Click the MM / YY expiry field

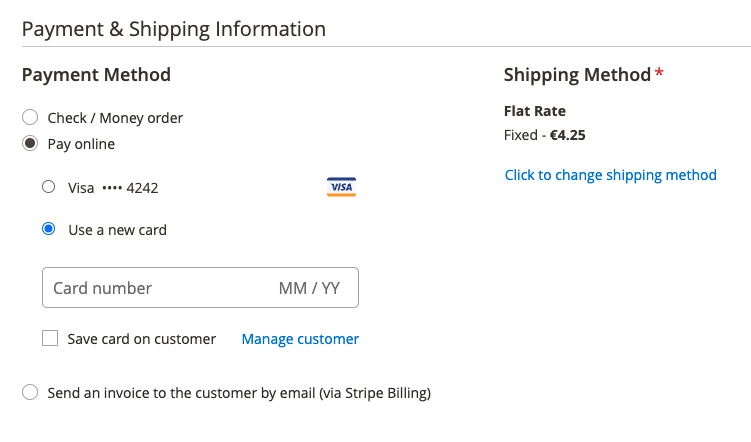tap(309, 288)
